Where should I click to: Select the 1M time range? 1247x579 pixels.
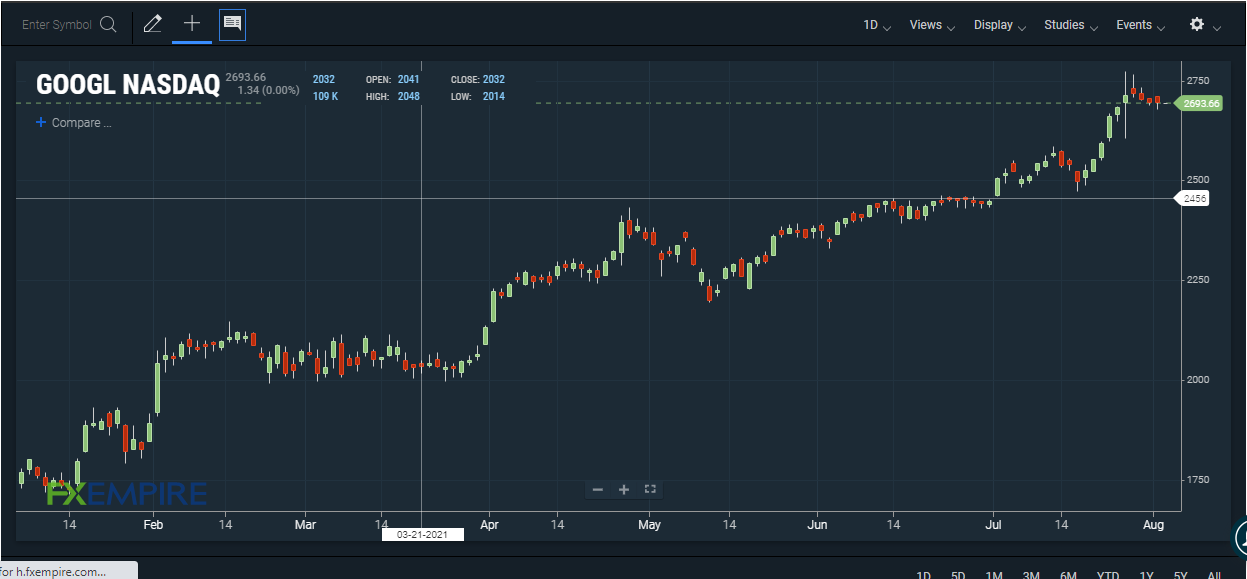pos(993,574)
